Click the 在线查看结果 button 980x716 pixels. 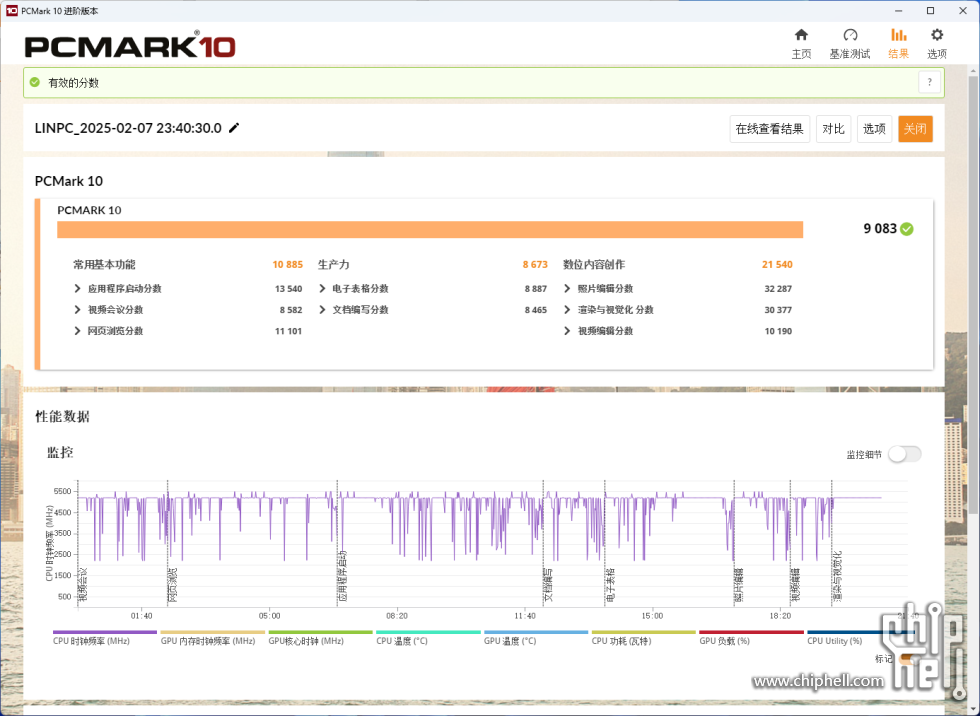click(769, 129)
